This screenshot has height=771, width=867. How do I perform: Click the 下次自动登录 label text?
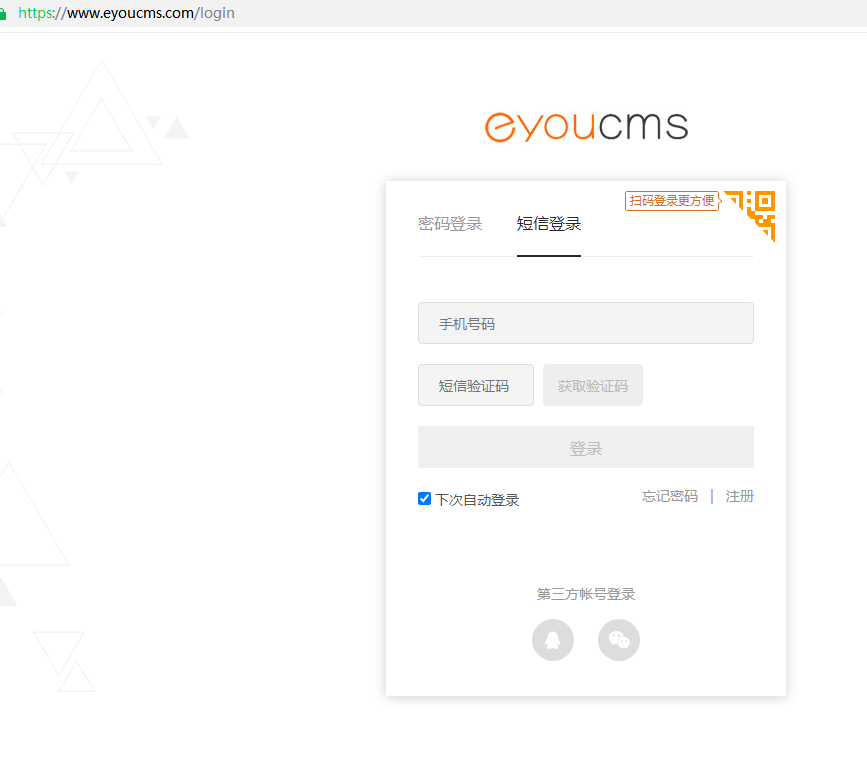pos(477,500)
